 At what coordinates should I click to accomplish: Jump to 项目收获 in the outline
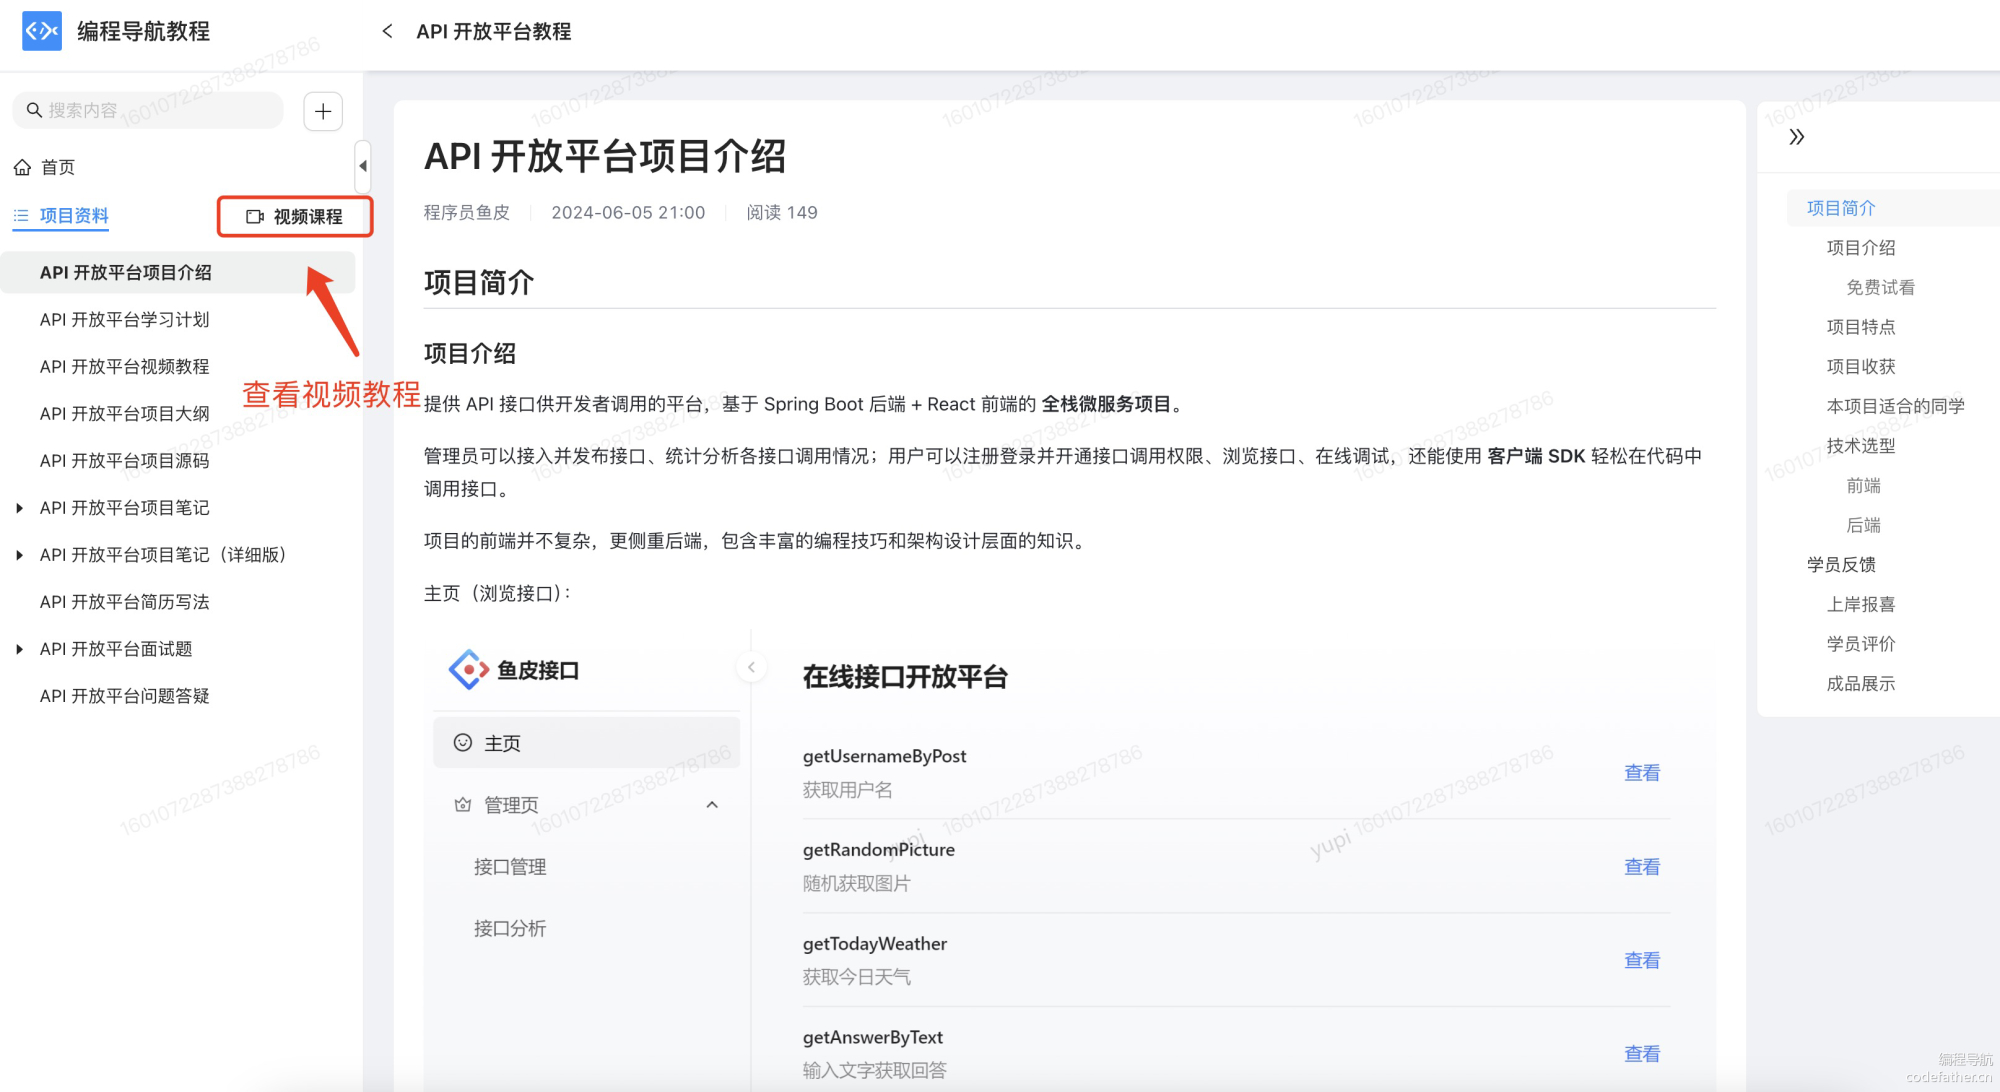click(1861, 367)
